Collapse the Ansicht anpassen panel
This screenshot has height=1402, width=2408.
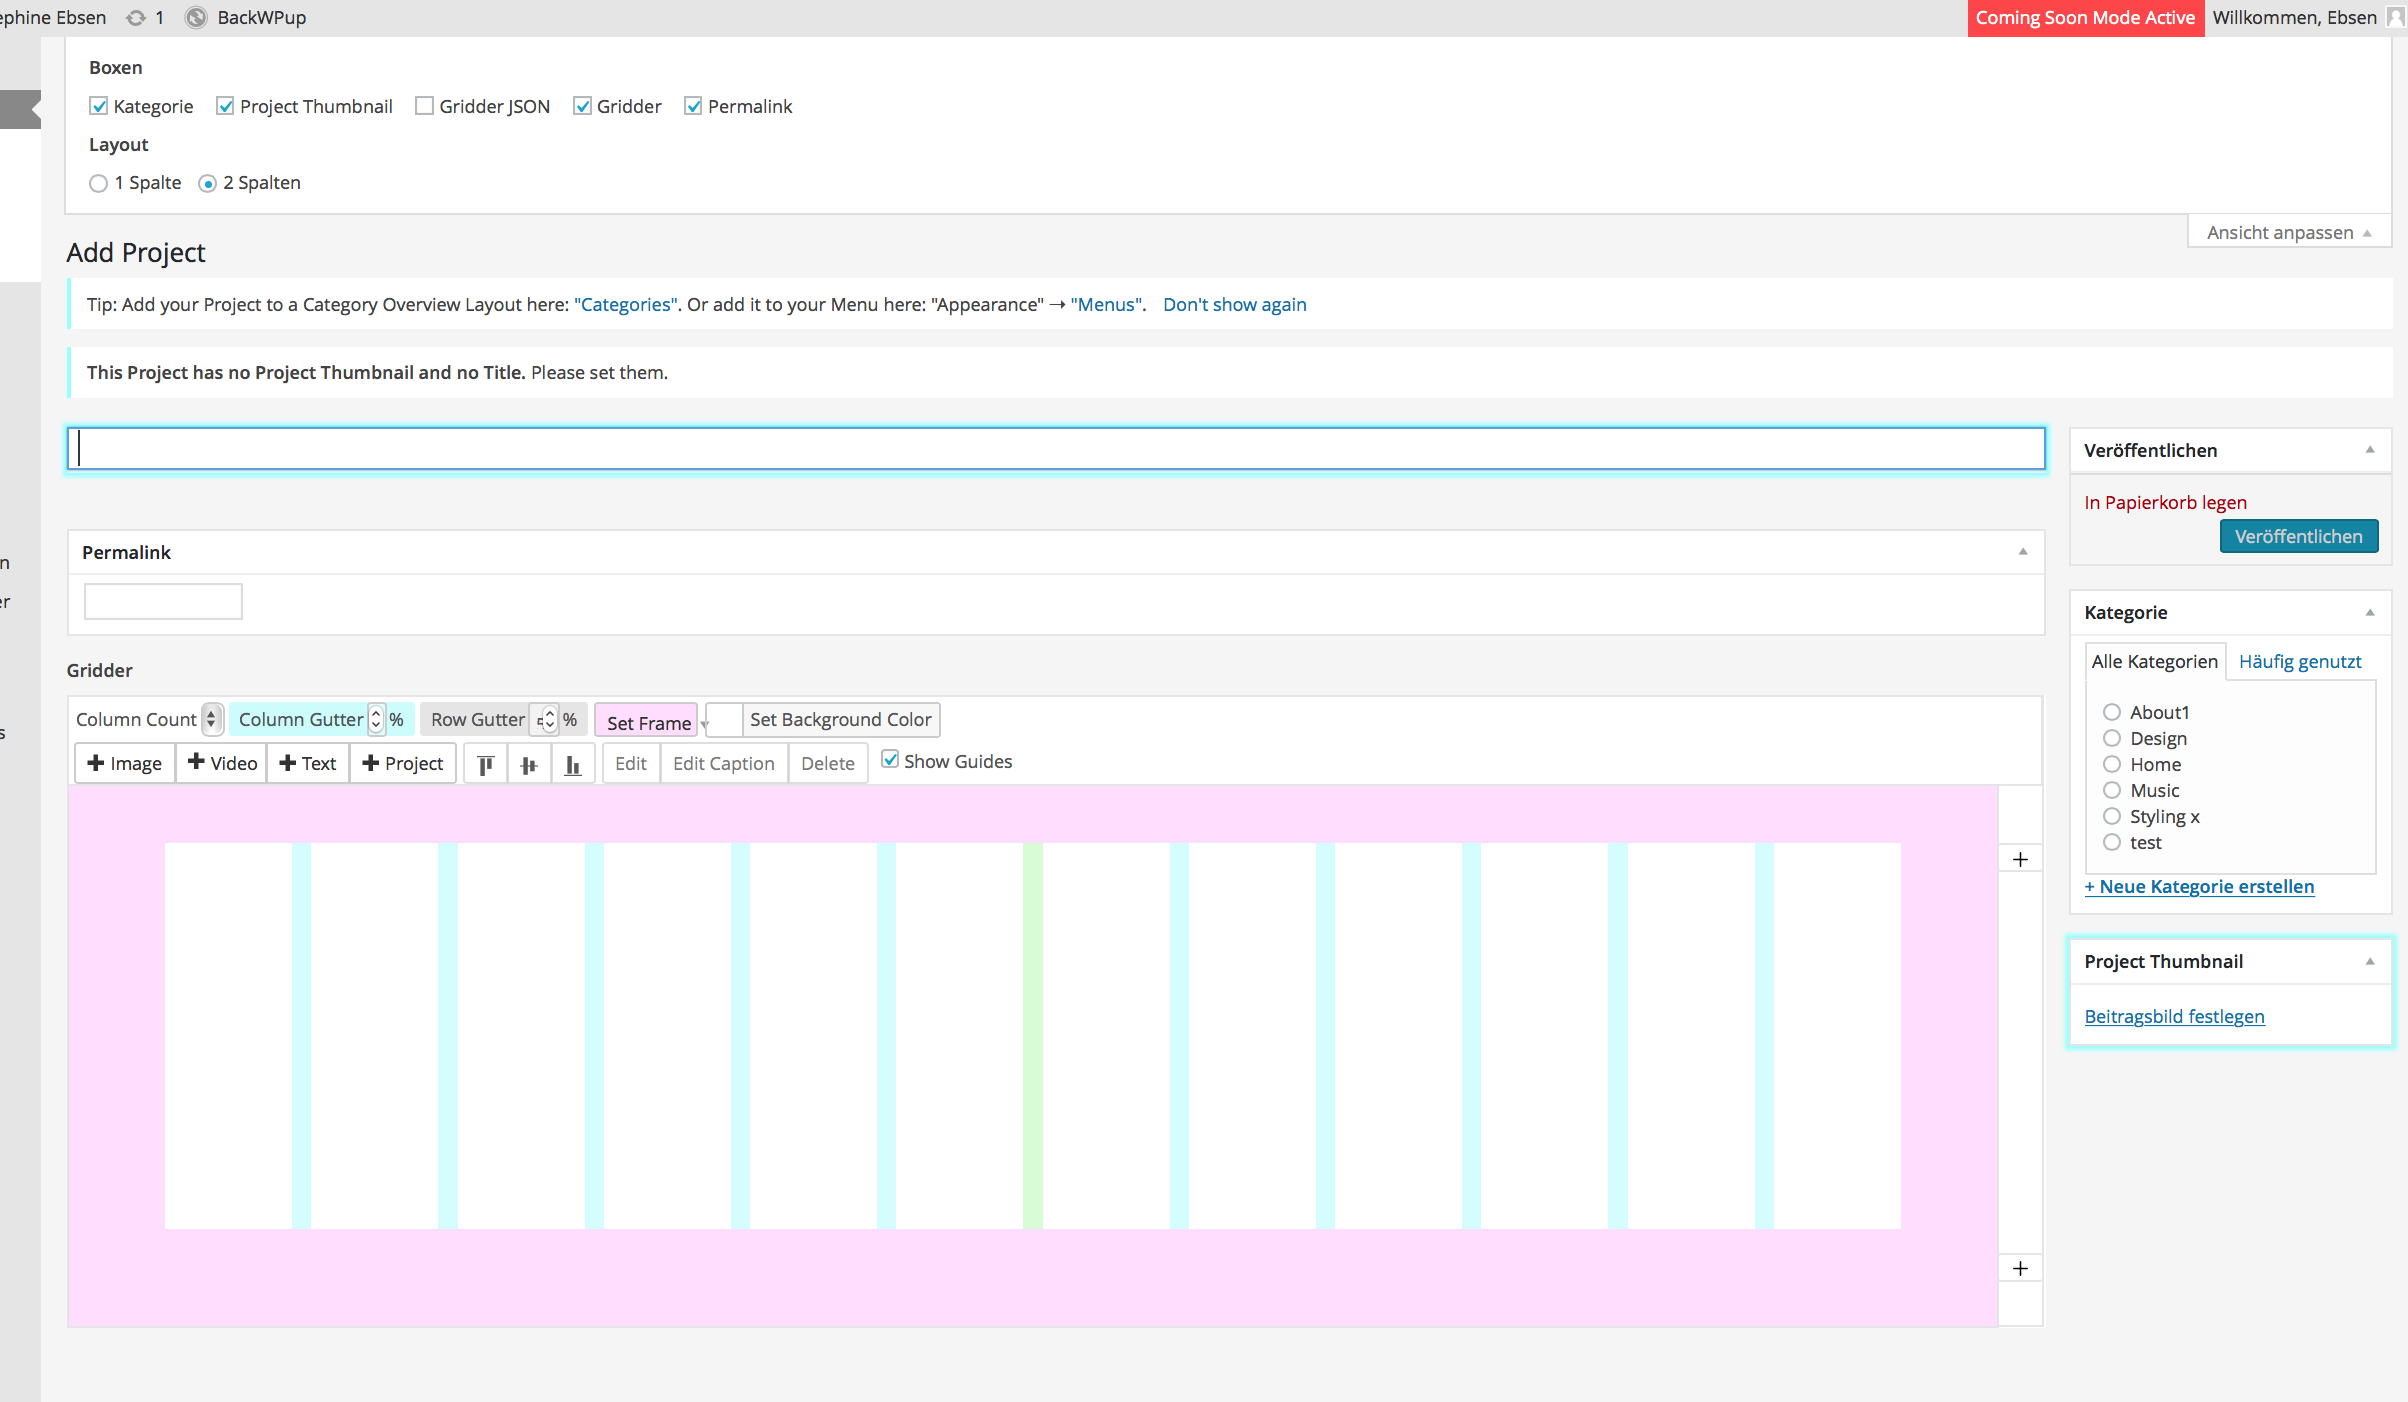pos(2288,233)
